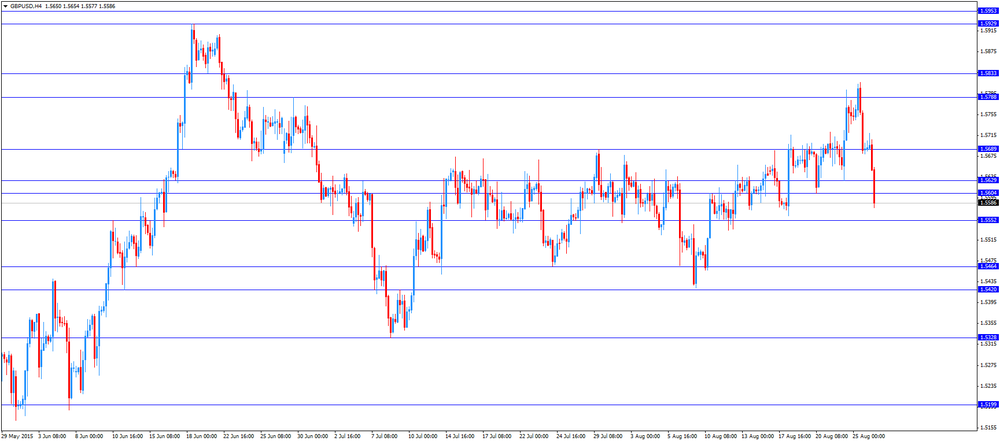Click the 10 Aug 08:00 time label
Screen dimensions: 1000x441
click(719, 437)
